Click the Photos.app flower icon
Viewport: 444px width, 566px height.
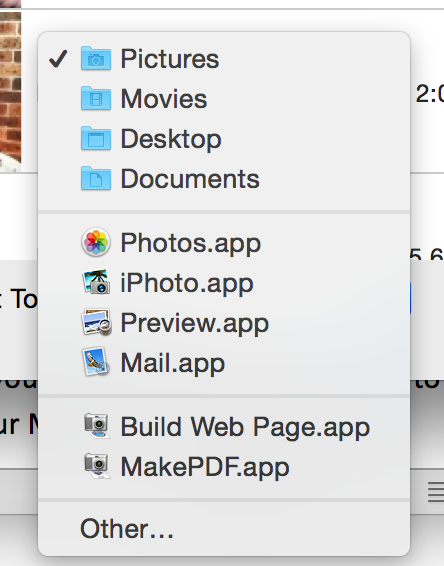pos(96,242)
